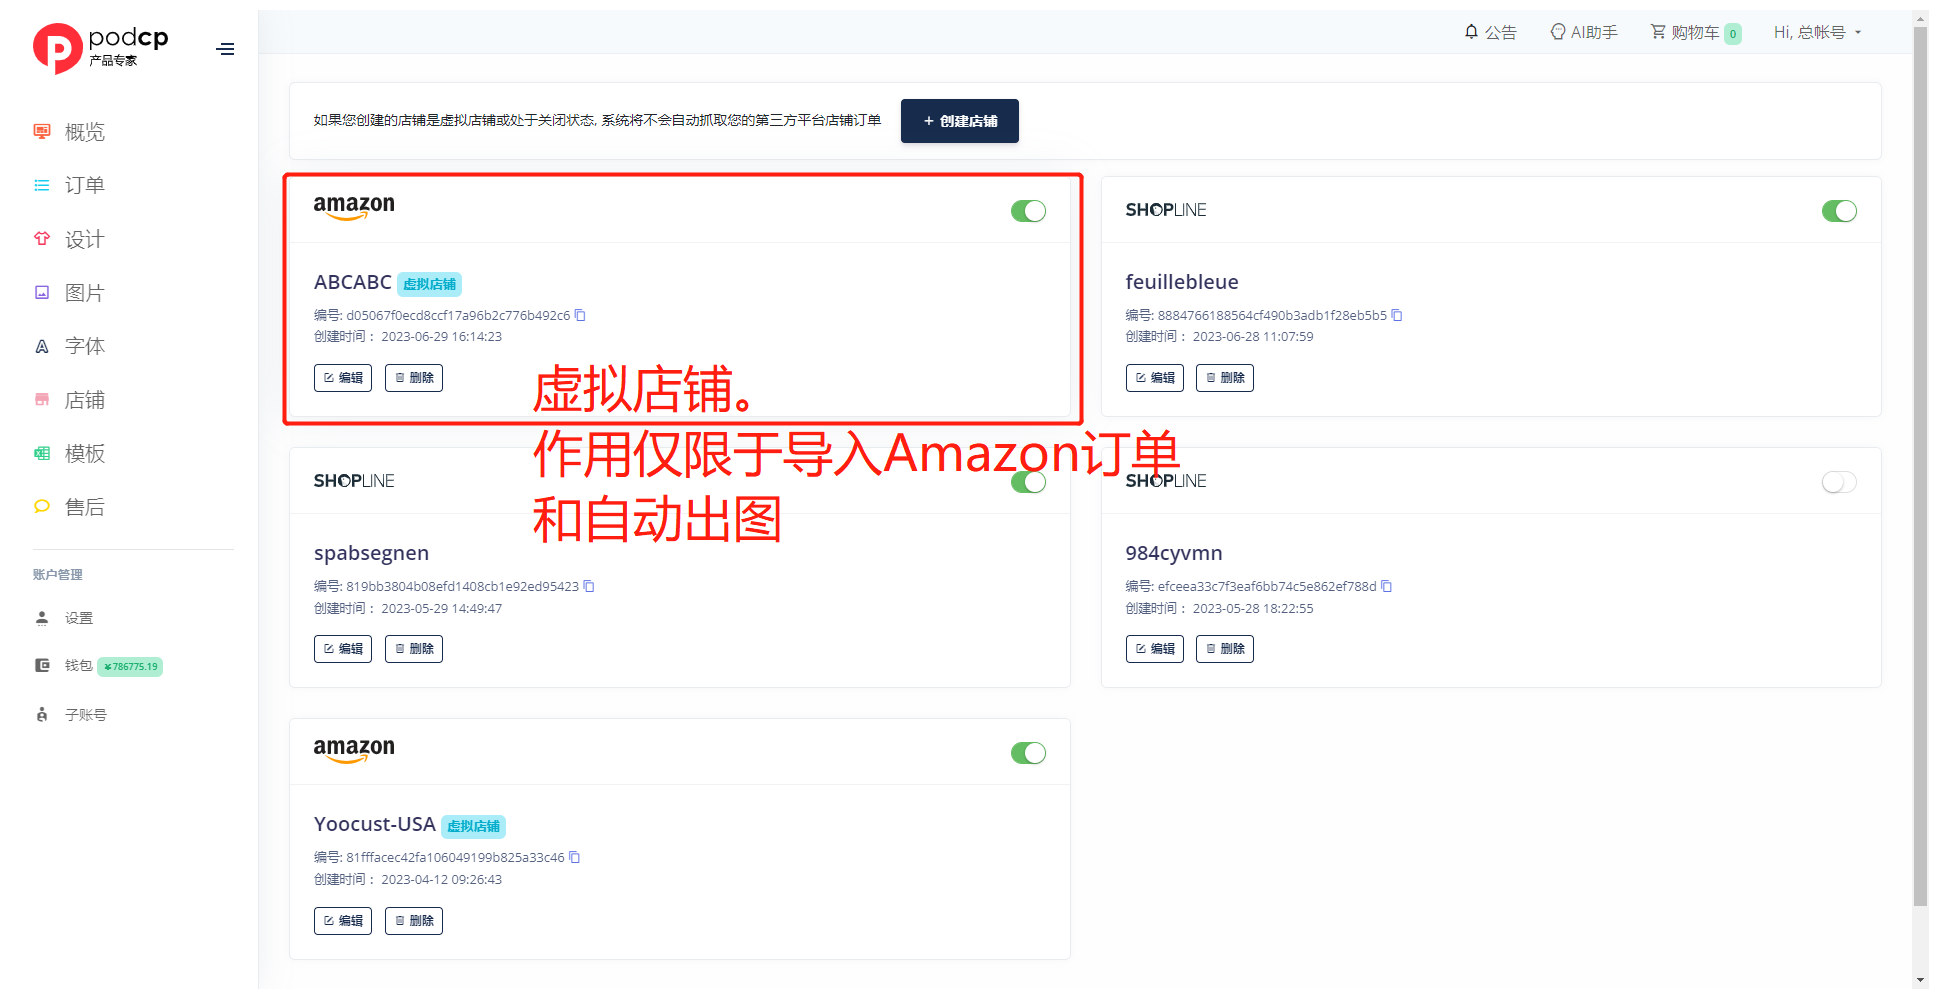Copy the ABCABC store ID
The height and width of the screenshot is (998, 1939).
[x=580, y=315]
